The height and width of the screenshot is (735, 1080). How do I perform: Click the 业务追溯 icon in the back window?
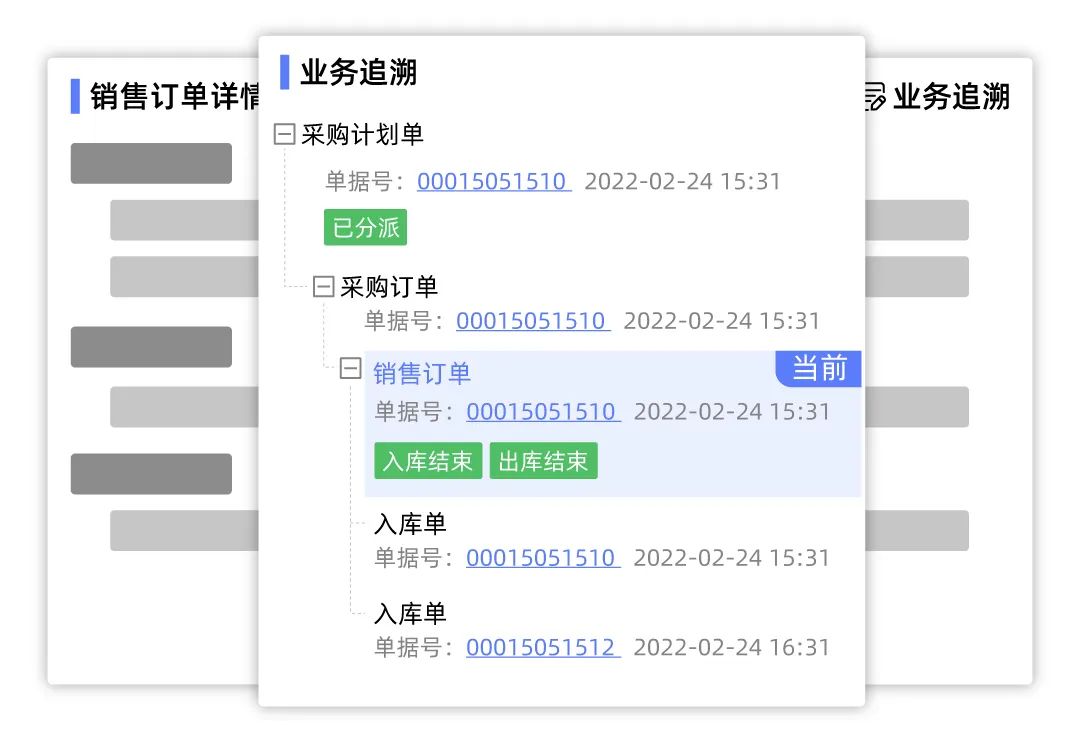(x=875, y=96)
